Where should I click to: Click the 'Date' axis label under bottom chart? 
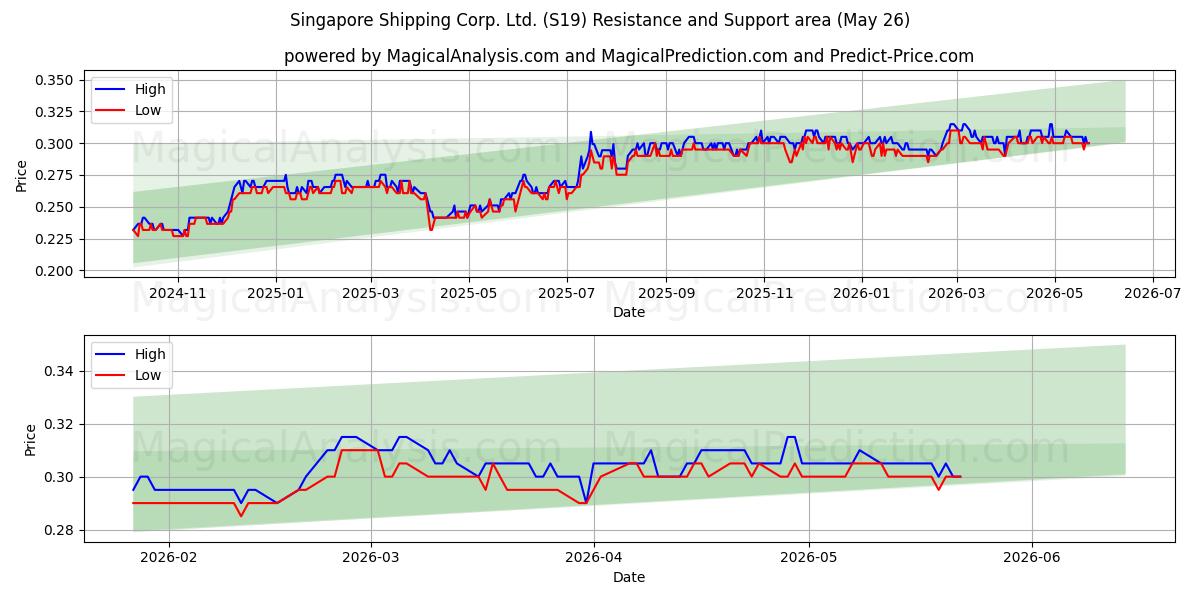pos(629,577)
